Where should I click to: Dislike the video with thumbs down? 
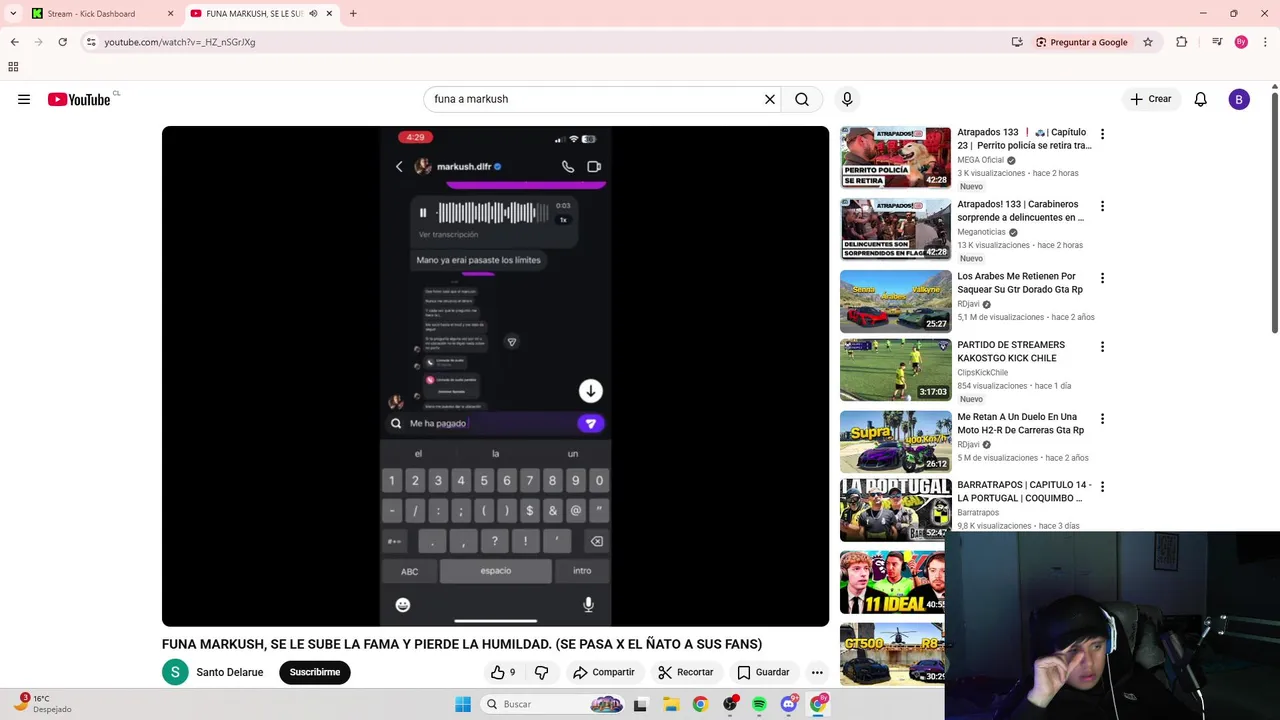click(542, 672)
